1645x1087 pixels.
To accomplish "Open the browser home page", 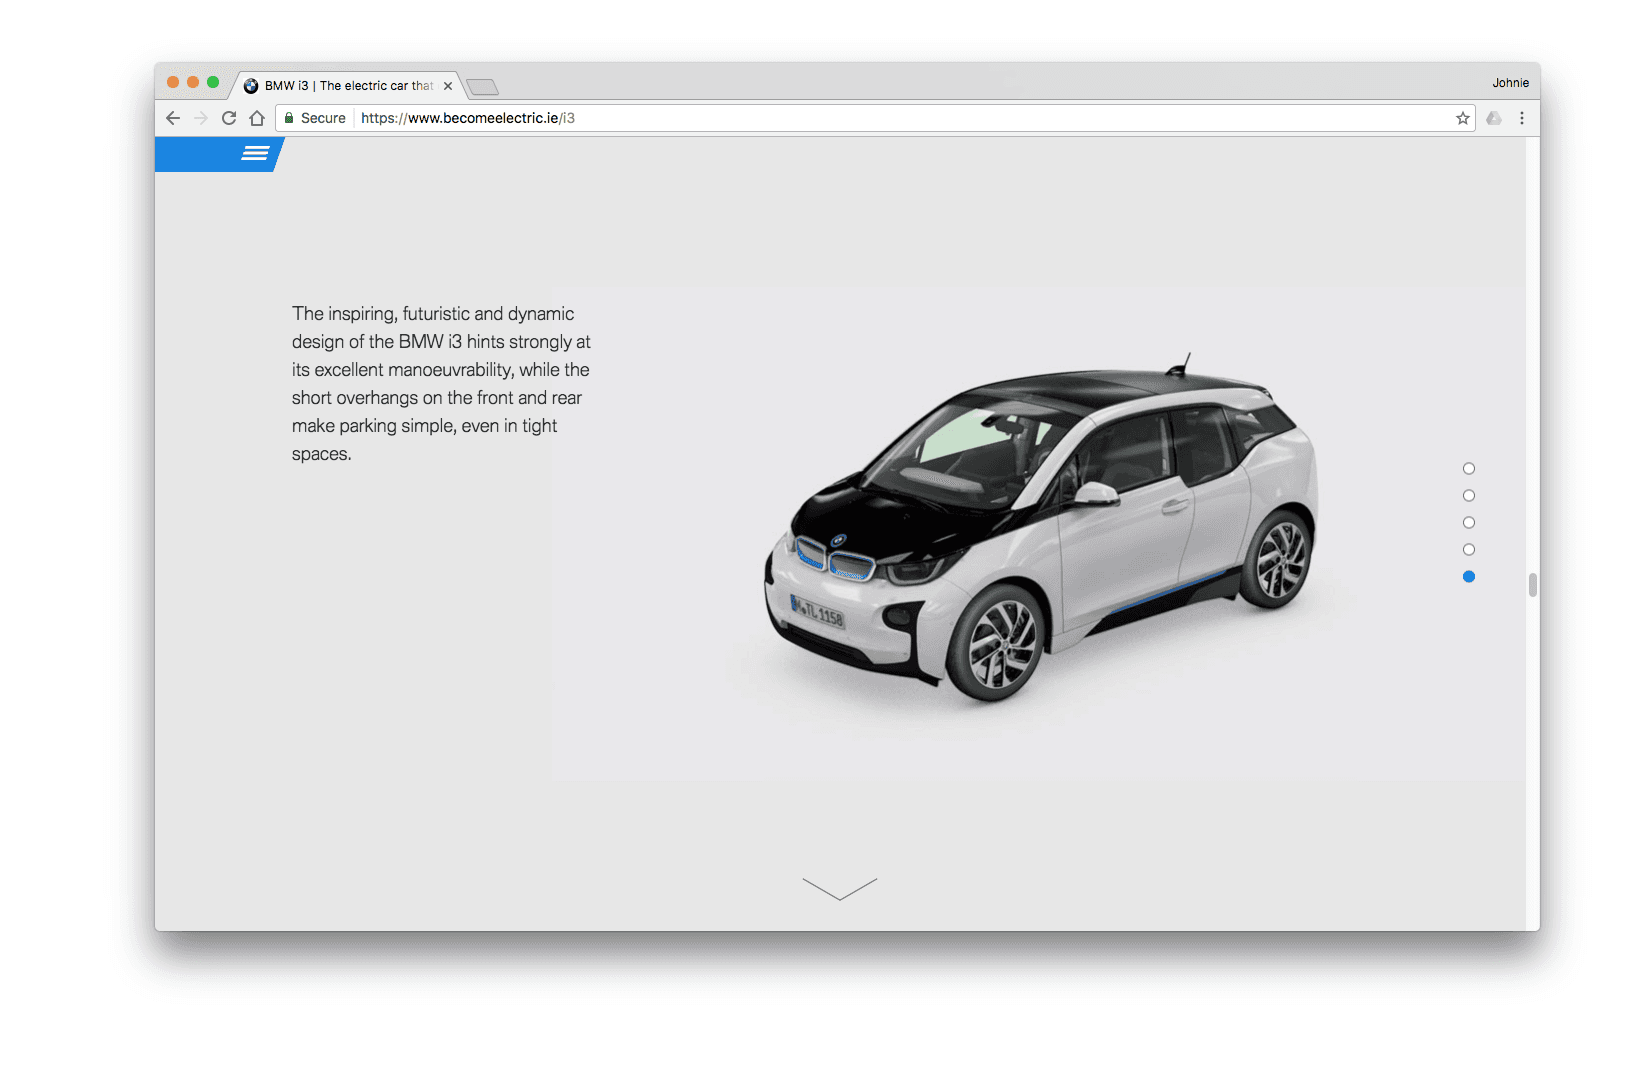I will (257, 118).
